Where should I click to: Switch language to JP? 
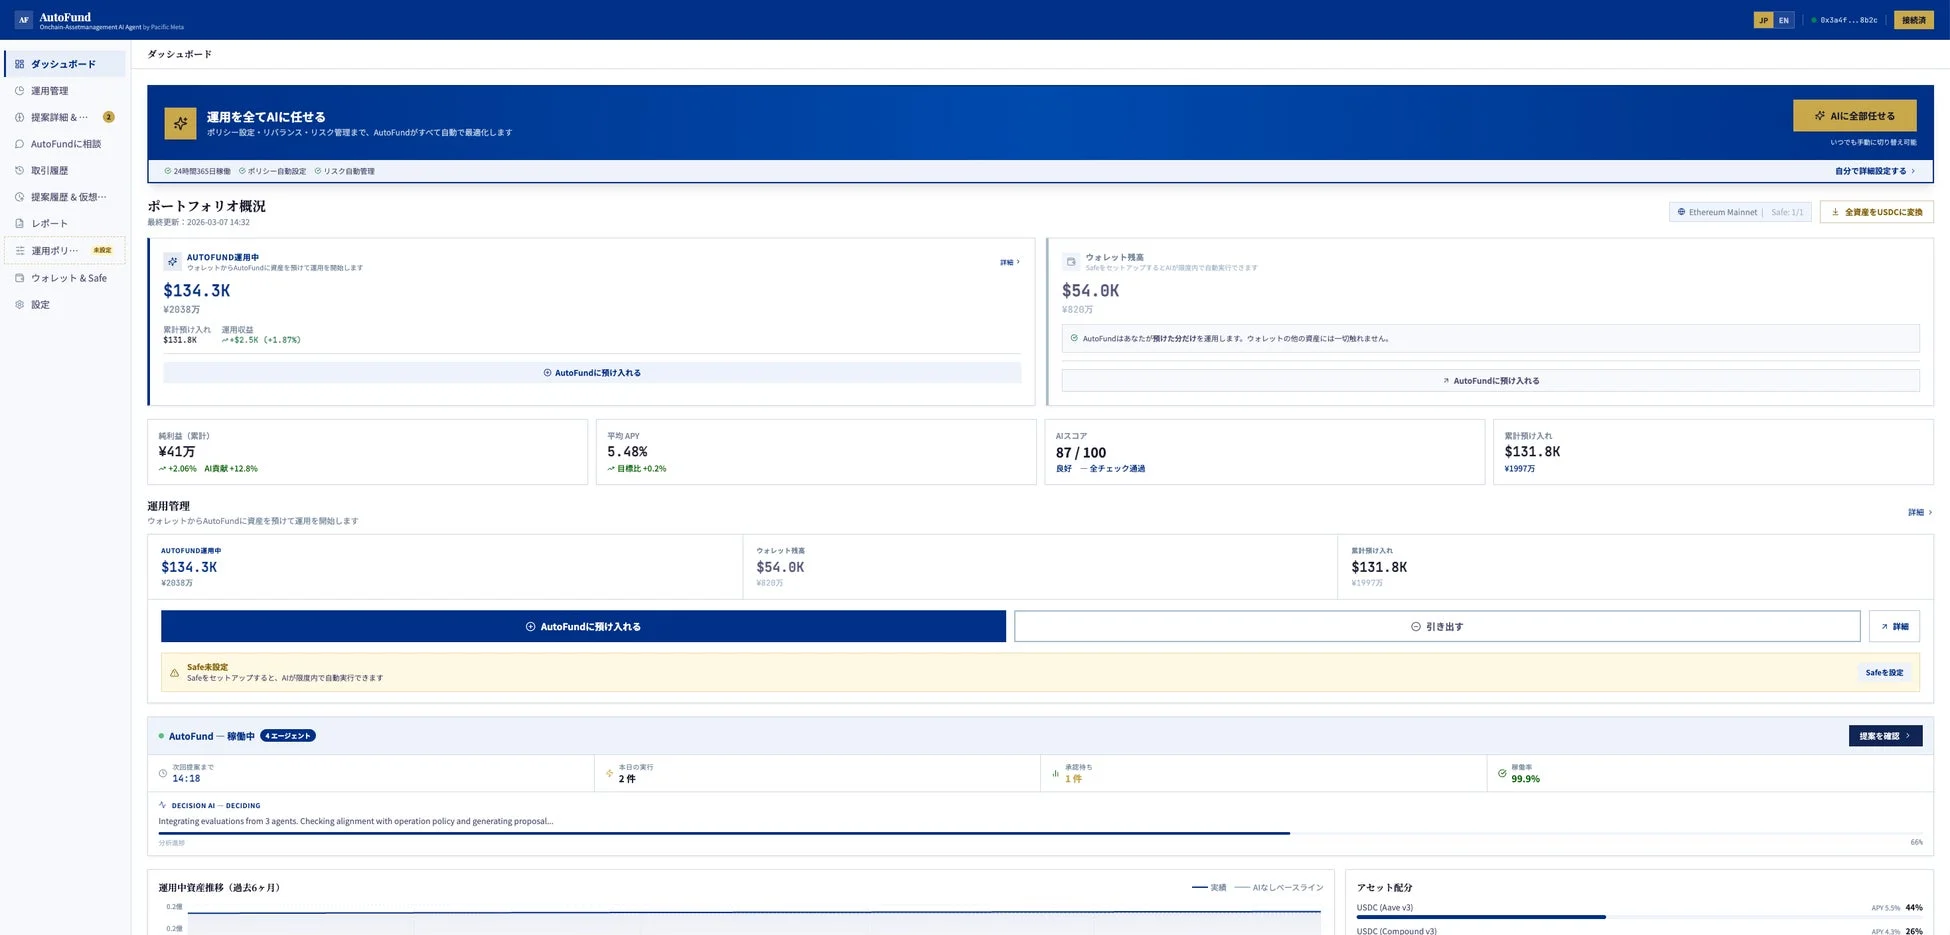1763,20
